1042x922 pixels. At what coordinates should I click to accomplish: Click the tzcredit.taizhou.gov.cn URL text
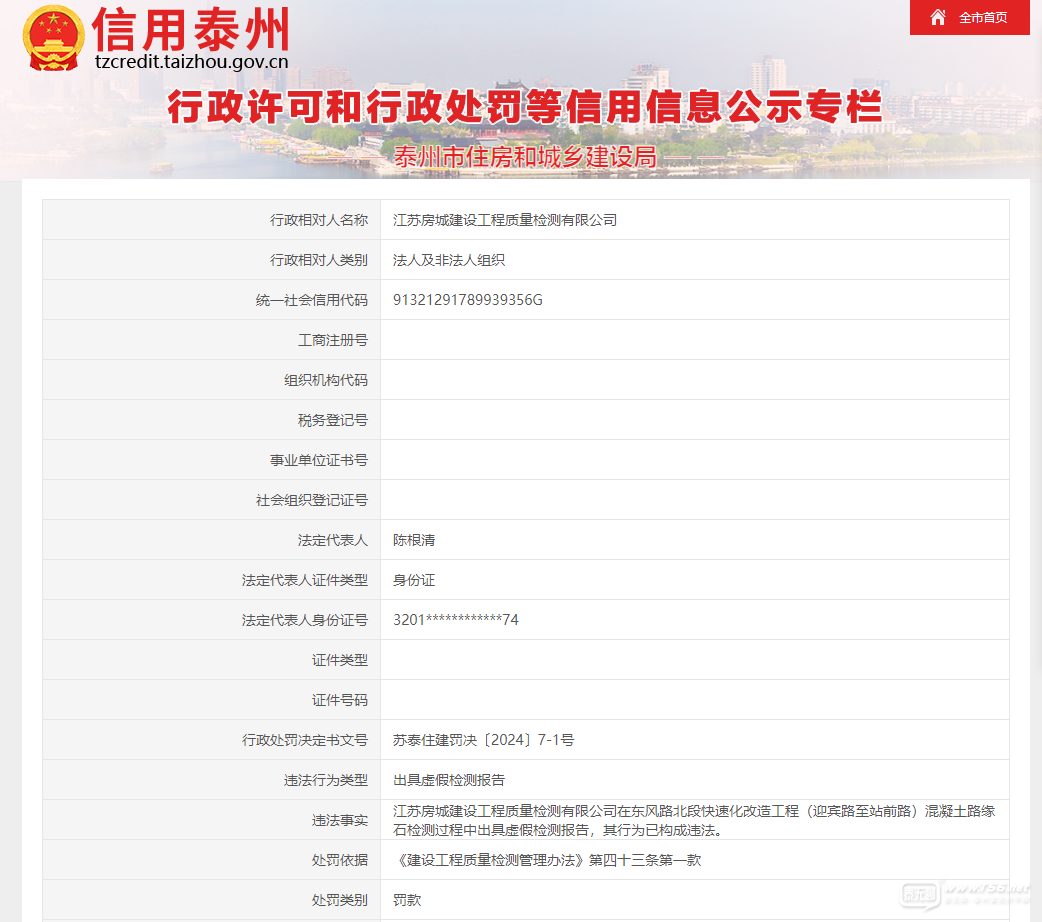coord(191,61)
